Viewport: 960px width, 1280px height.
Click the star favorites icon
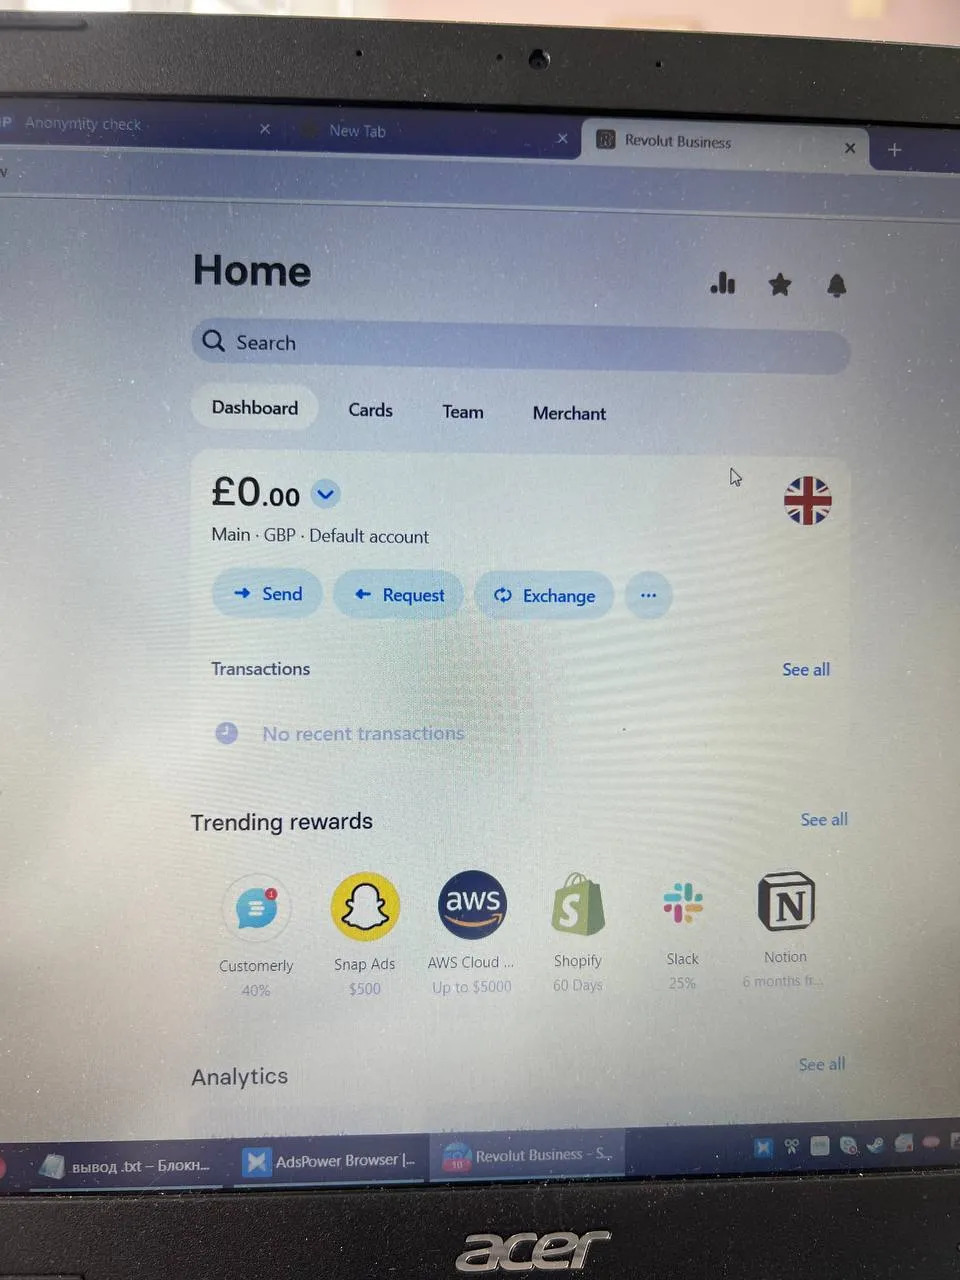point(780,285)
